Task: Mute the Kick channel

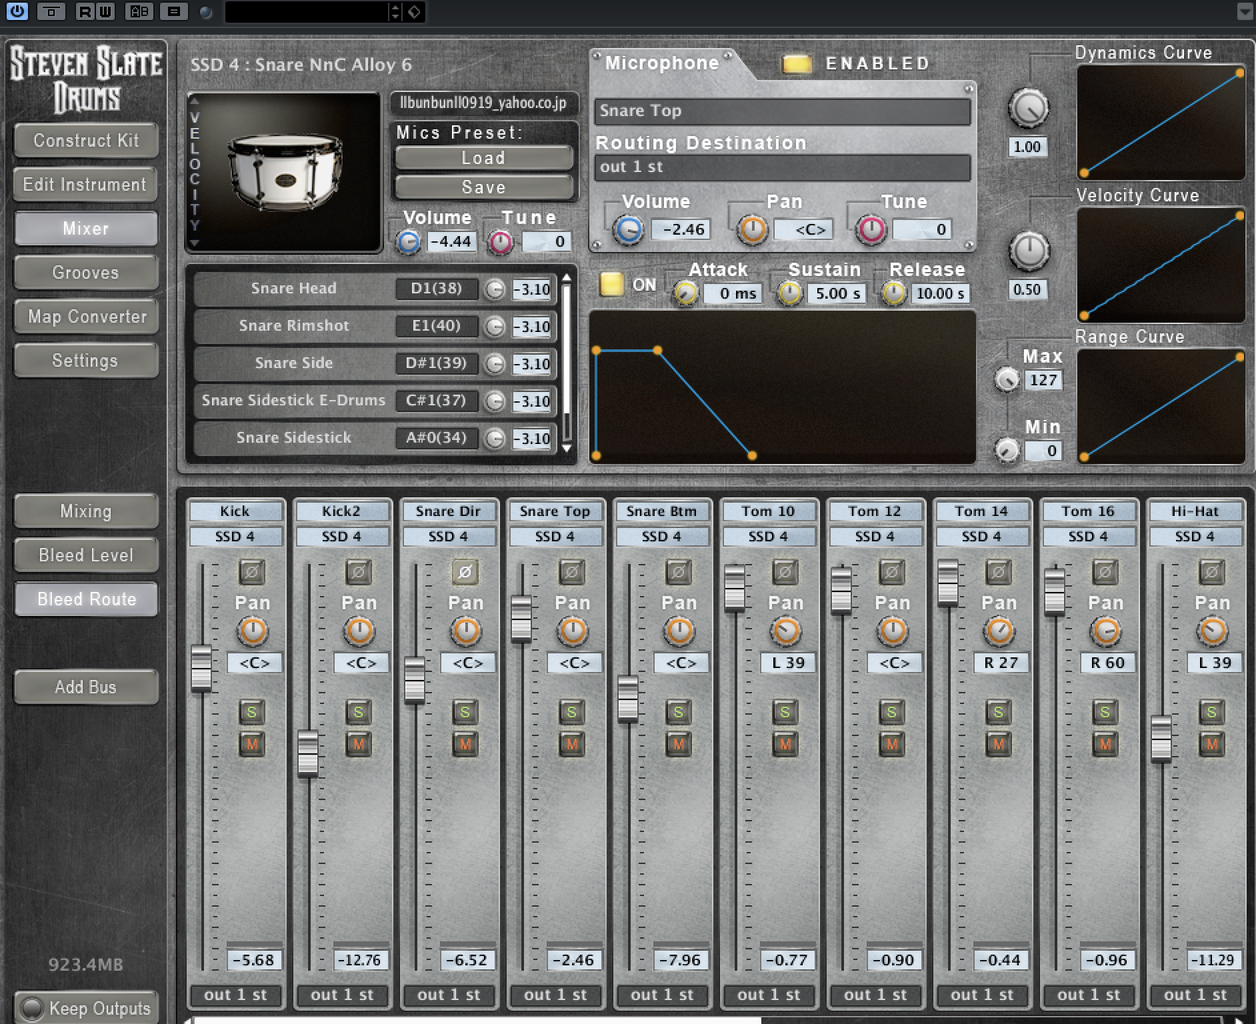Action: [x=251, y=744]
